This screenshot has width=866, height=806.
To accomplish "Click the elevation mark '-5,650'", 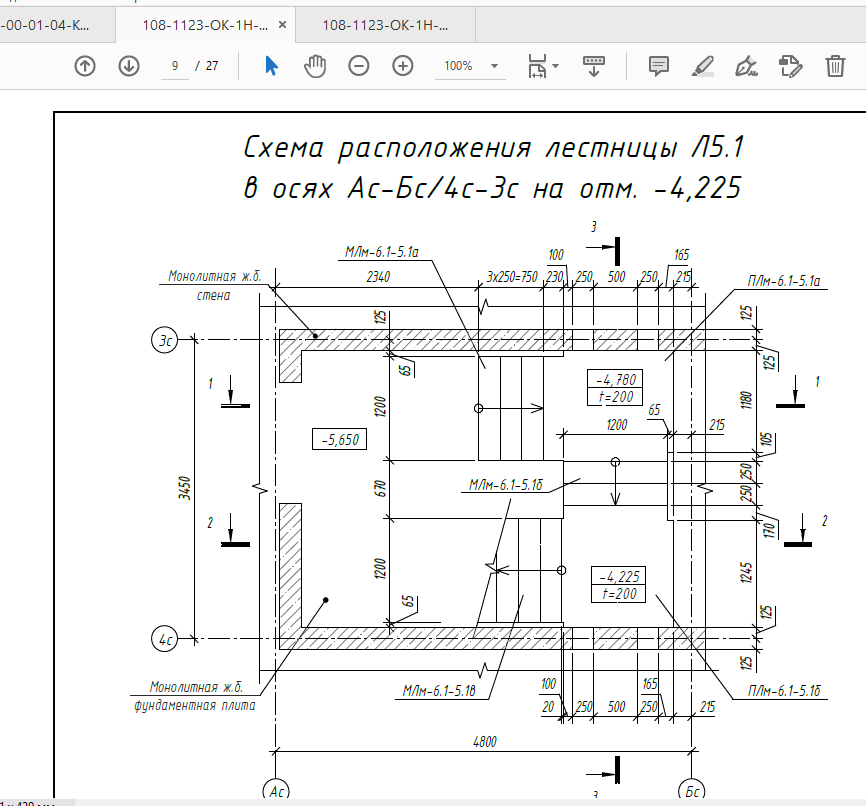I will point(340,439).
